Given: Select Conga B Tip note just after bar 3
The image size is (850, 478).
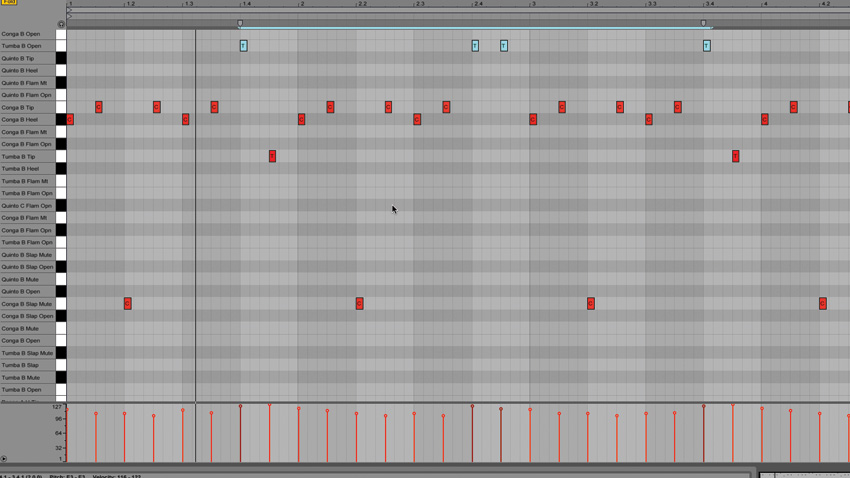Looking at the screenshot, I should [562, 107].
